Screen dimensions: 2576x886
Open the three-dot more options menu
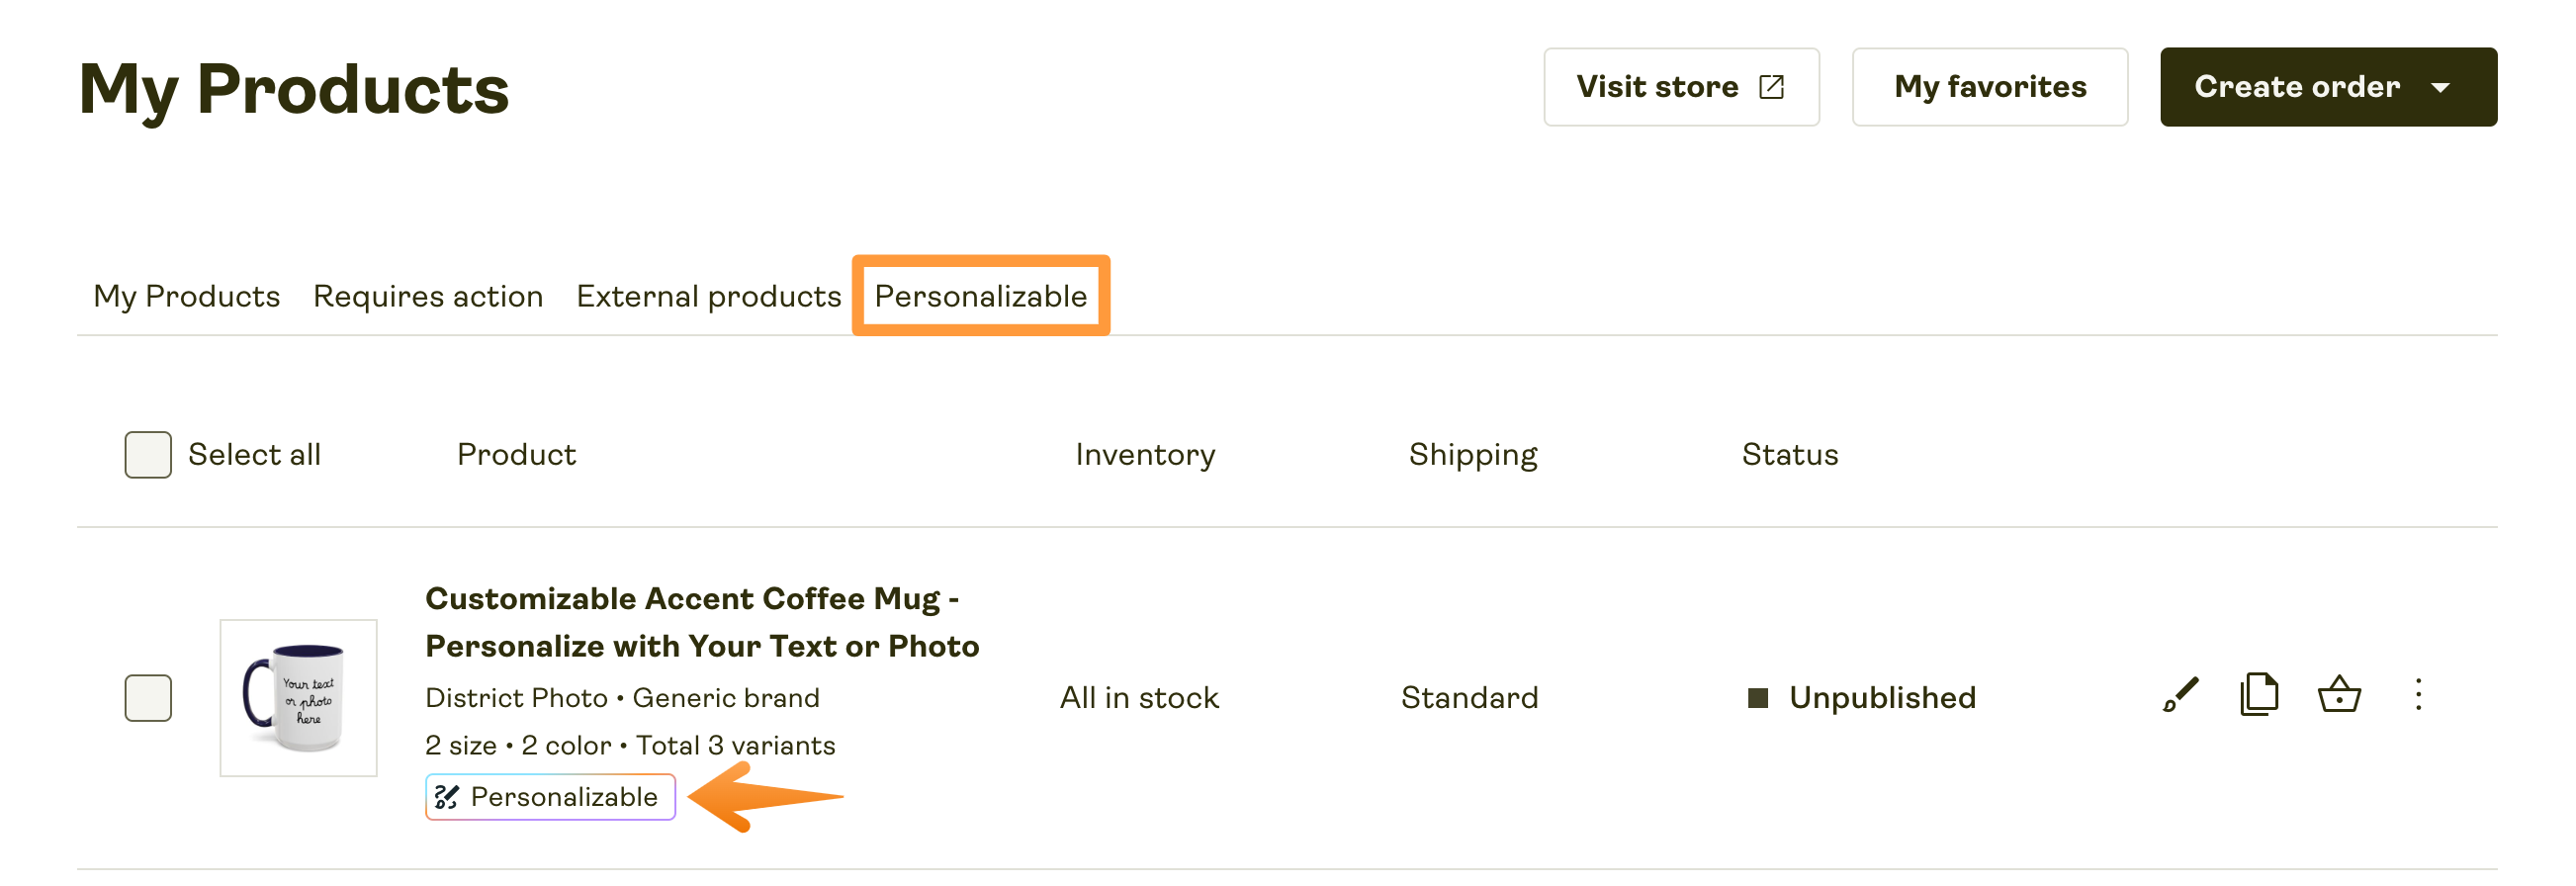pyautogui.click(x=2419, y=694)
